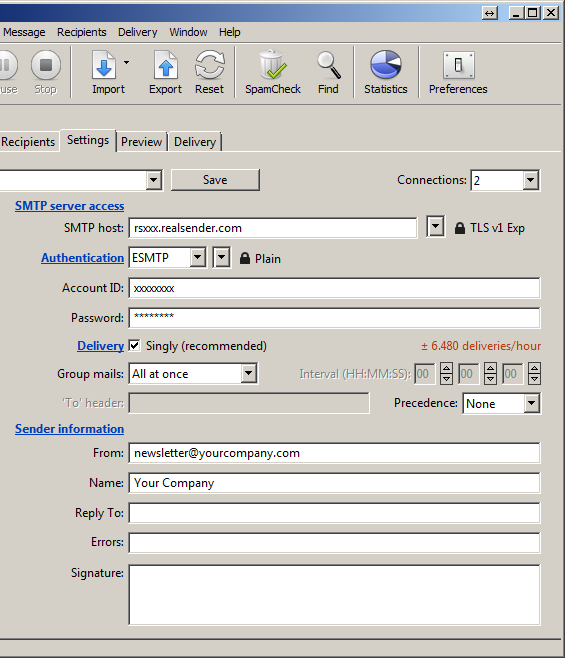Open the Group mails dropdown
This screenshot has height=658, width=565.
coord(248,373)
